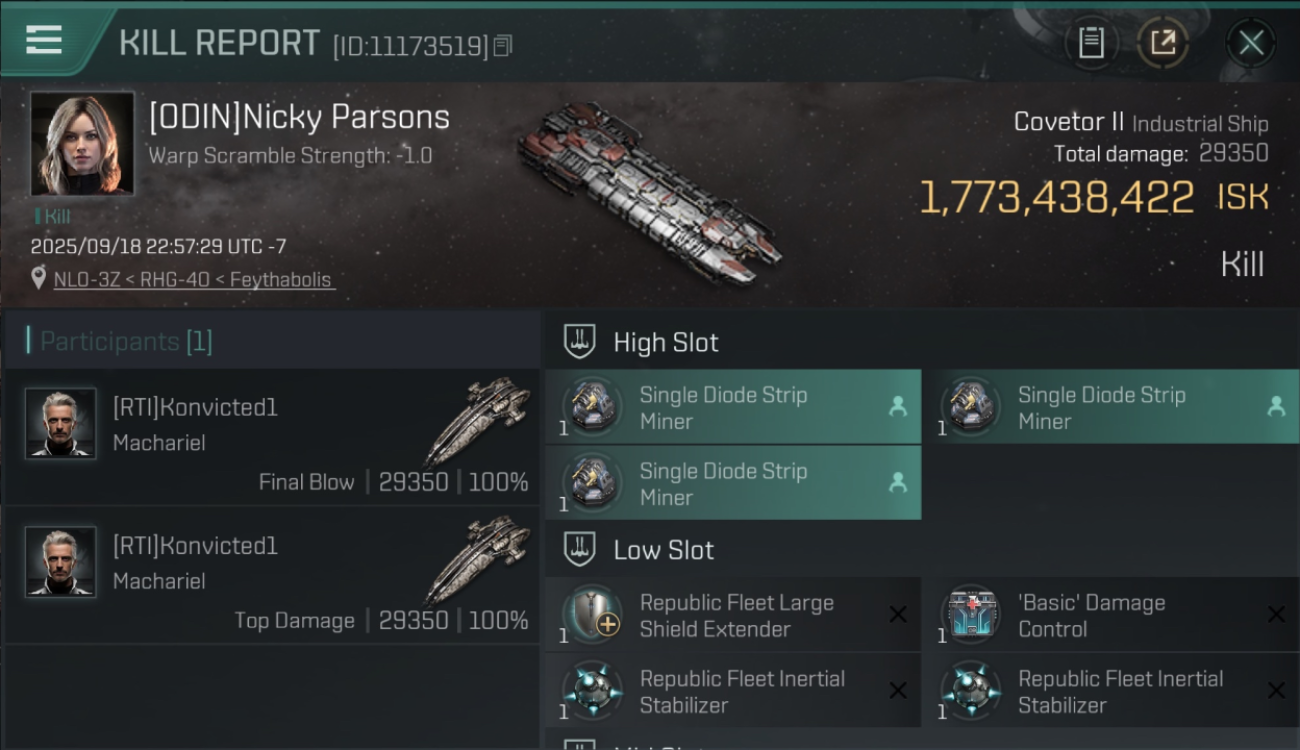Click the bottom Single Diode Strip Miner person icon

897,483
